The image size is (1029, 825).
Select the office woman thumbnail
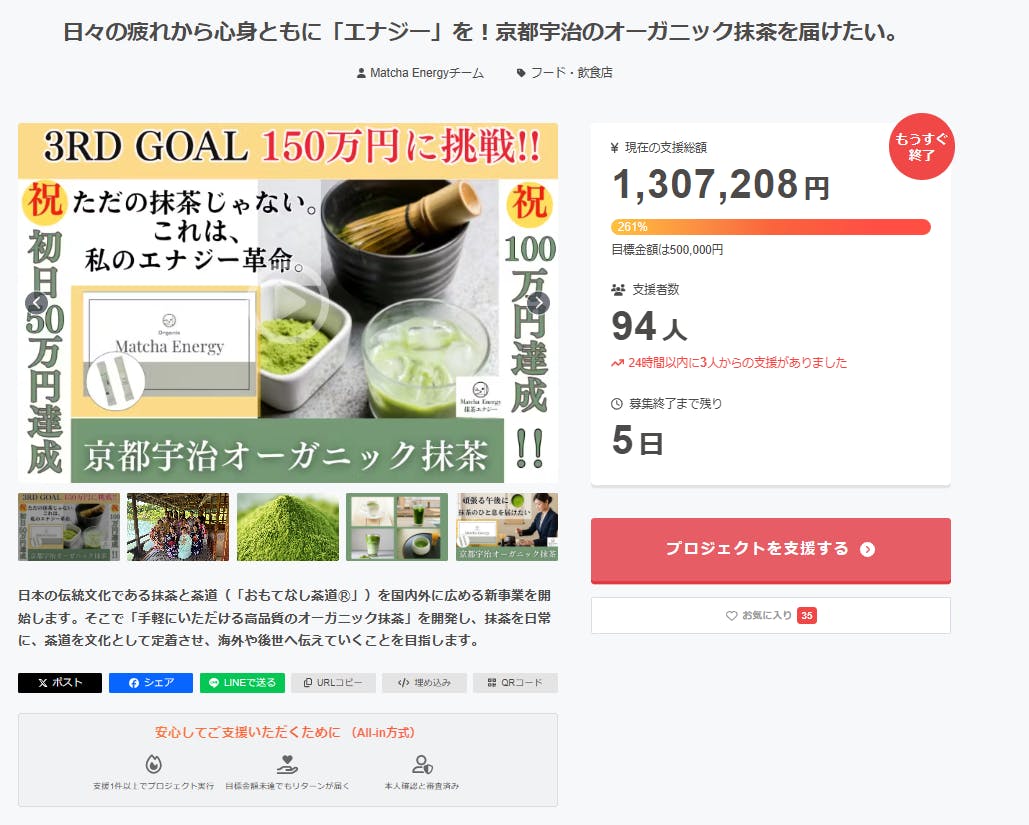507,527
